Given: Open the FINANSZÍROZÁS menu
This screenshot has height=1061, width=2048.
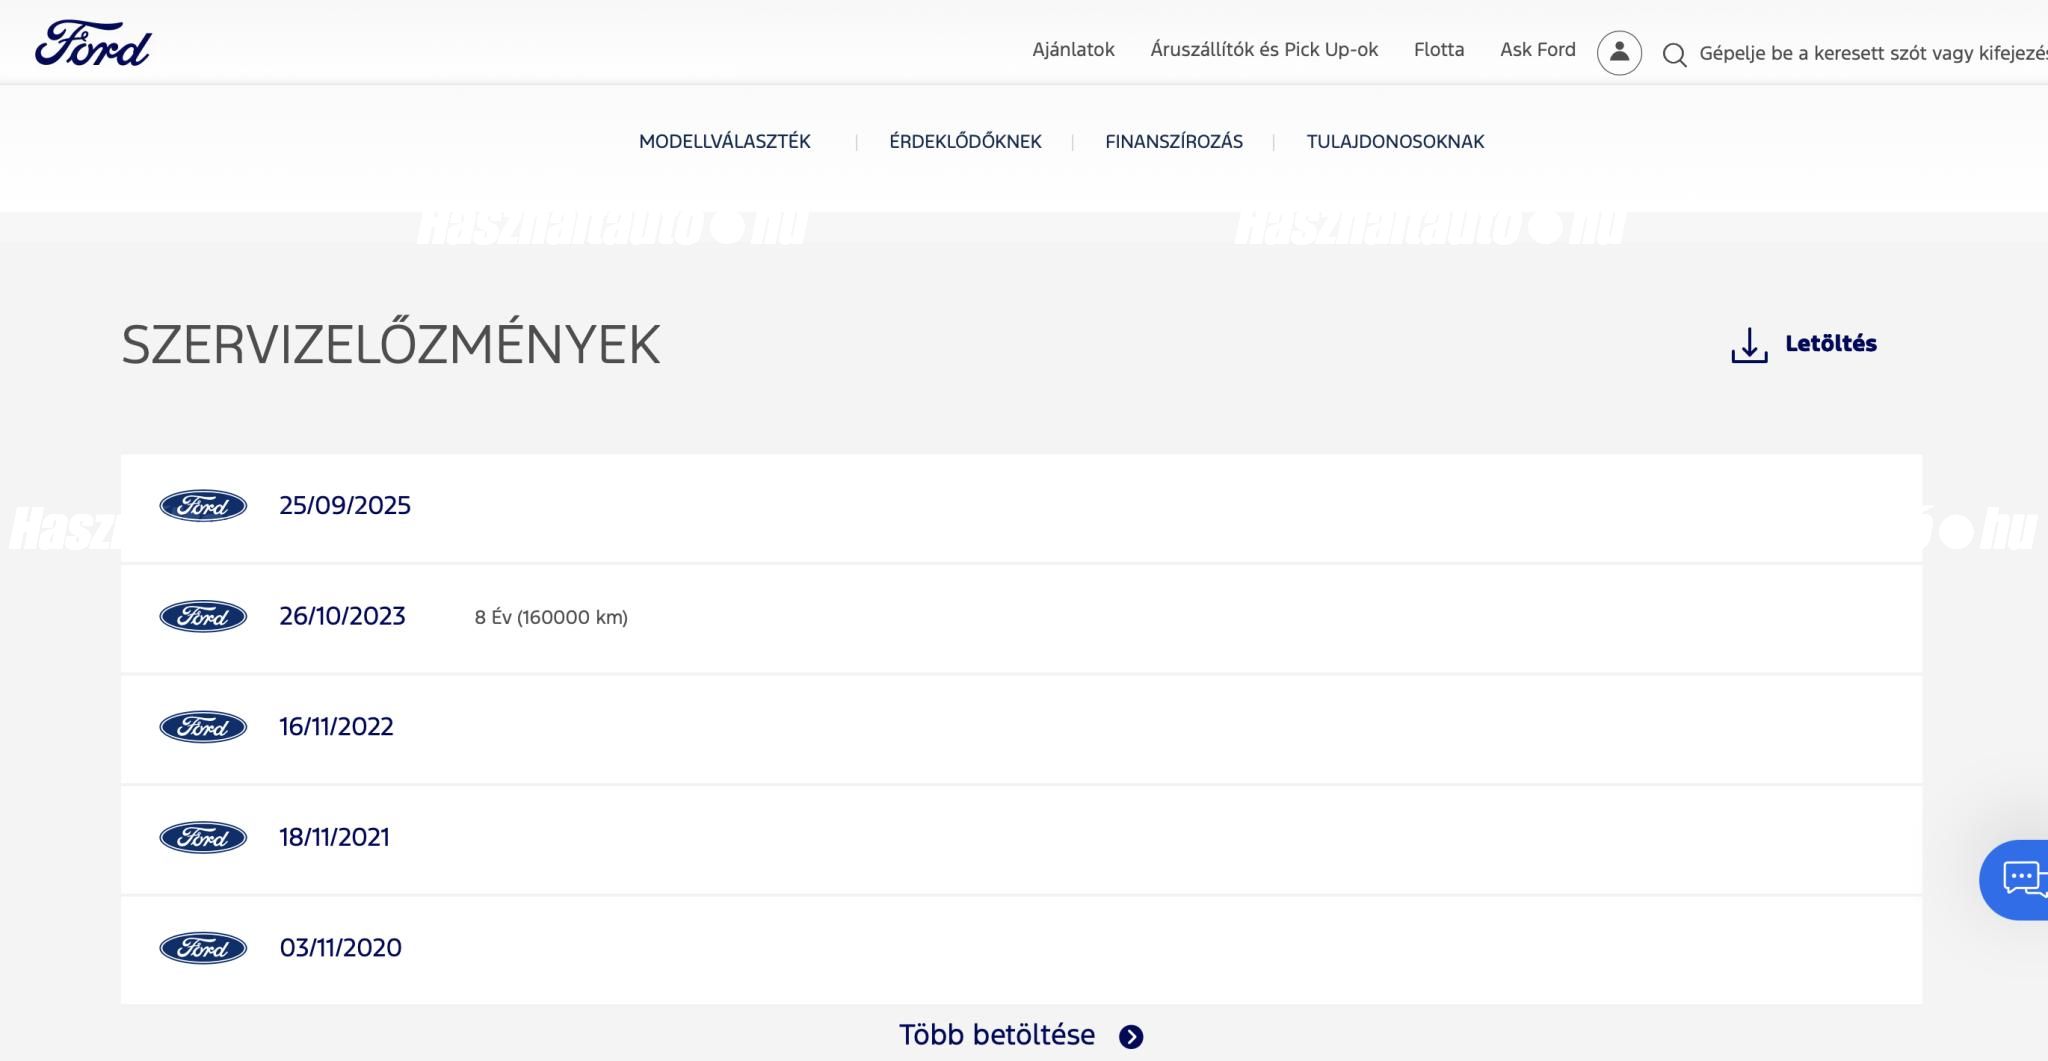Looking at the screenshot, I should click(x=1174, y=142).
